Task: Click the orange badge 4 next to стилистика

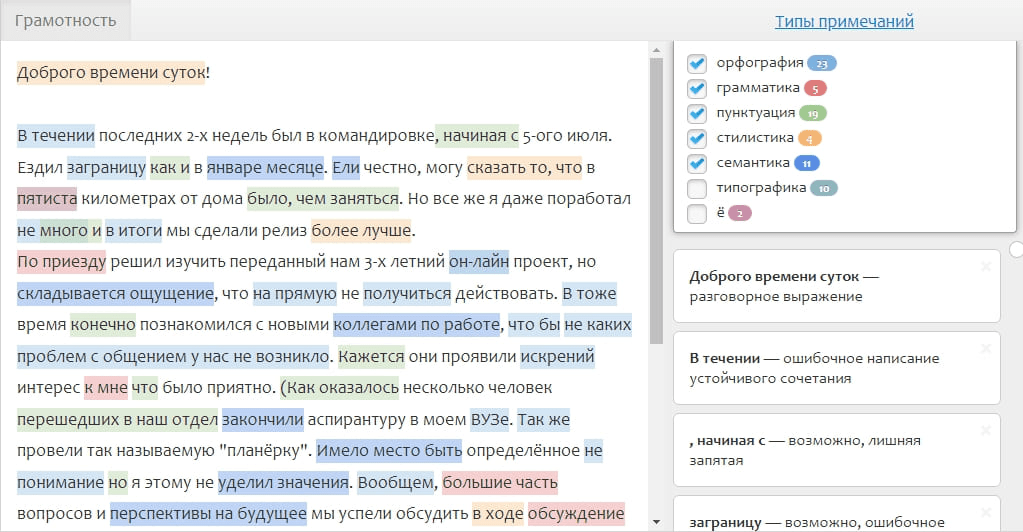Action: (809, 138)
